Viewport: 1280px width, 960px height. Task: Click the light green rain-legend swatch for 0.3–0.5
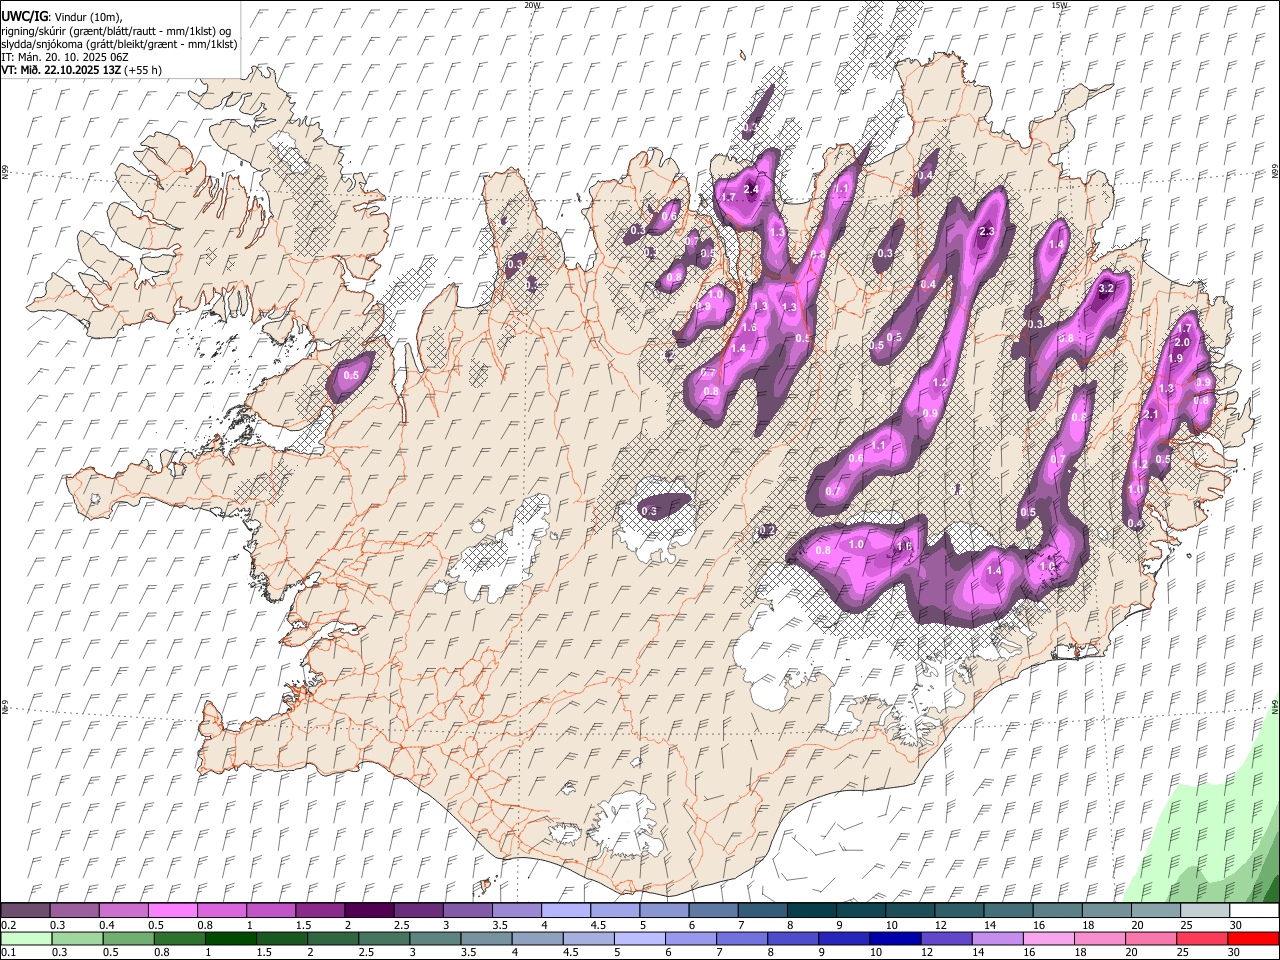(x=76, y=939)
